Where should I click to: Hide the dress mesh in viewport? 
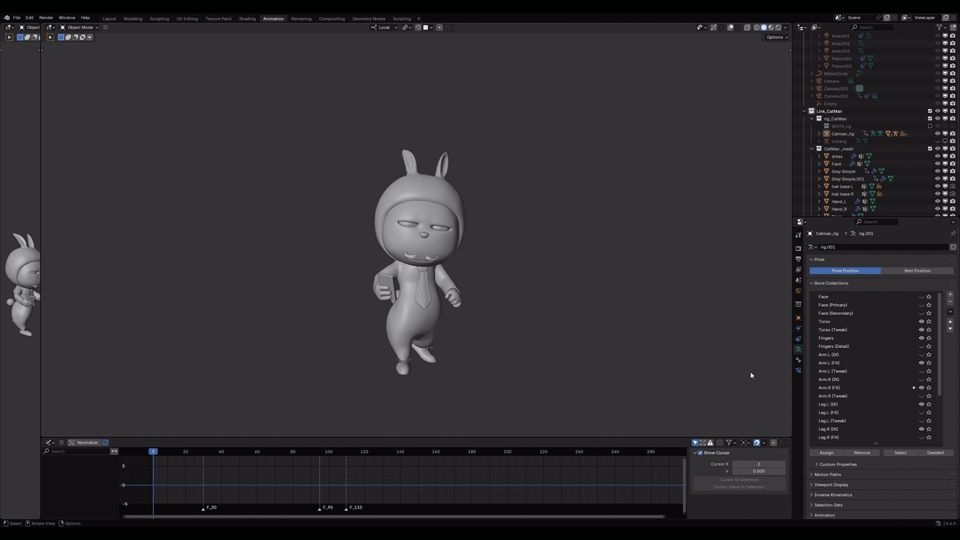click(x=937, y=156)
